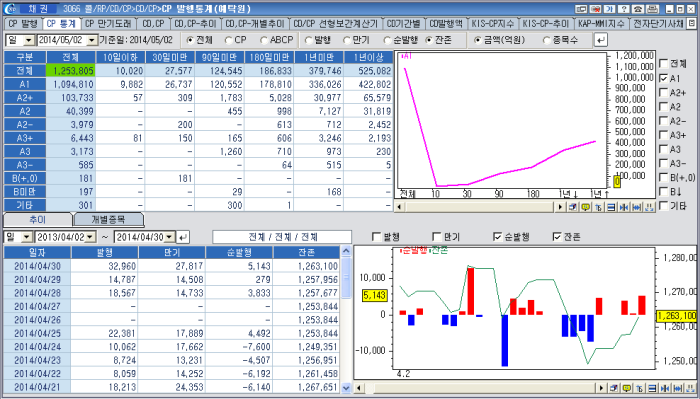Viewport: 700px width, 399px height.
Task: Click lower chart horizontal lines icon
Action: 653,388
